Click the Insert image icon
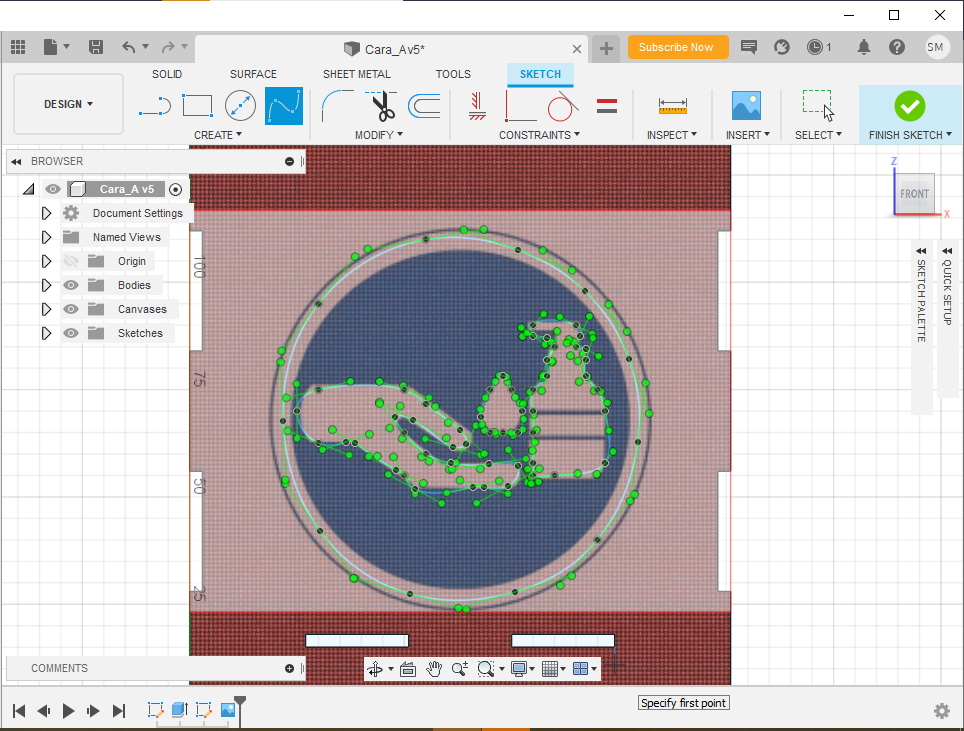This screenshot has height=731, width=964. pos(746,106)
